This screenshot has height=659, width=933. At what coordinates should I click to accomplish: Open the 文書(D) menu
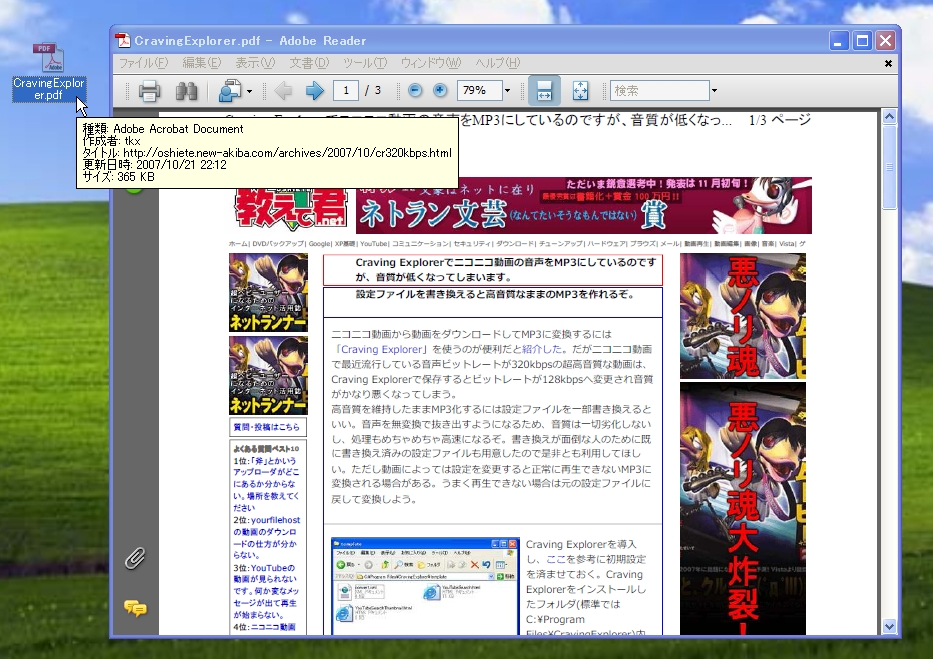pos(309,62)
